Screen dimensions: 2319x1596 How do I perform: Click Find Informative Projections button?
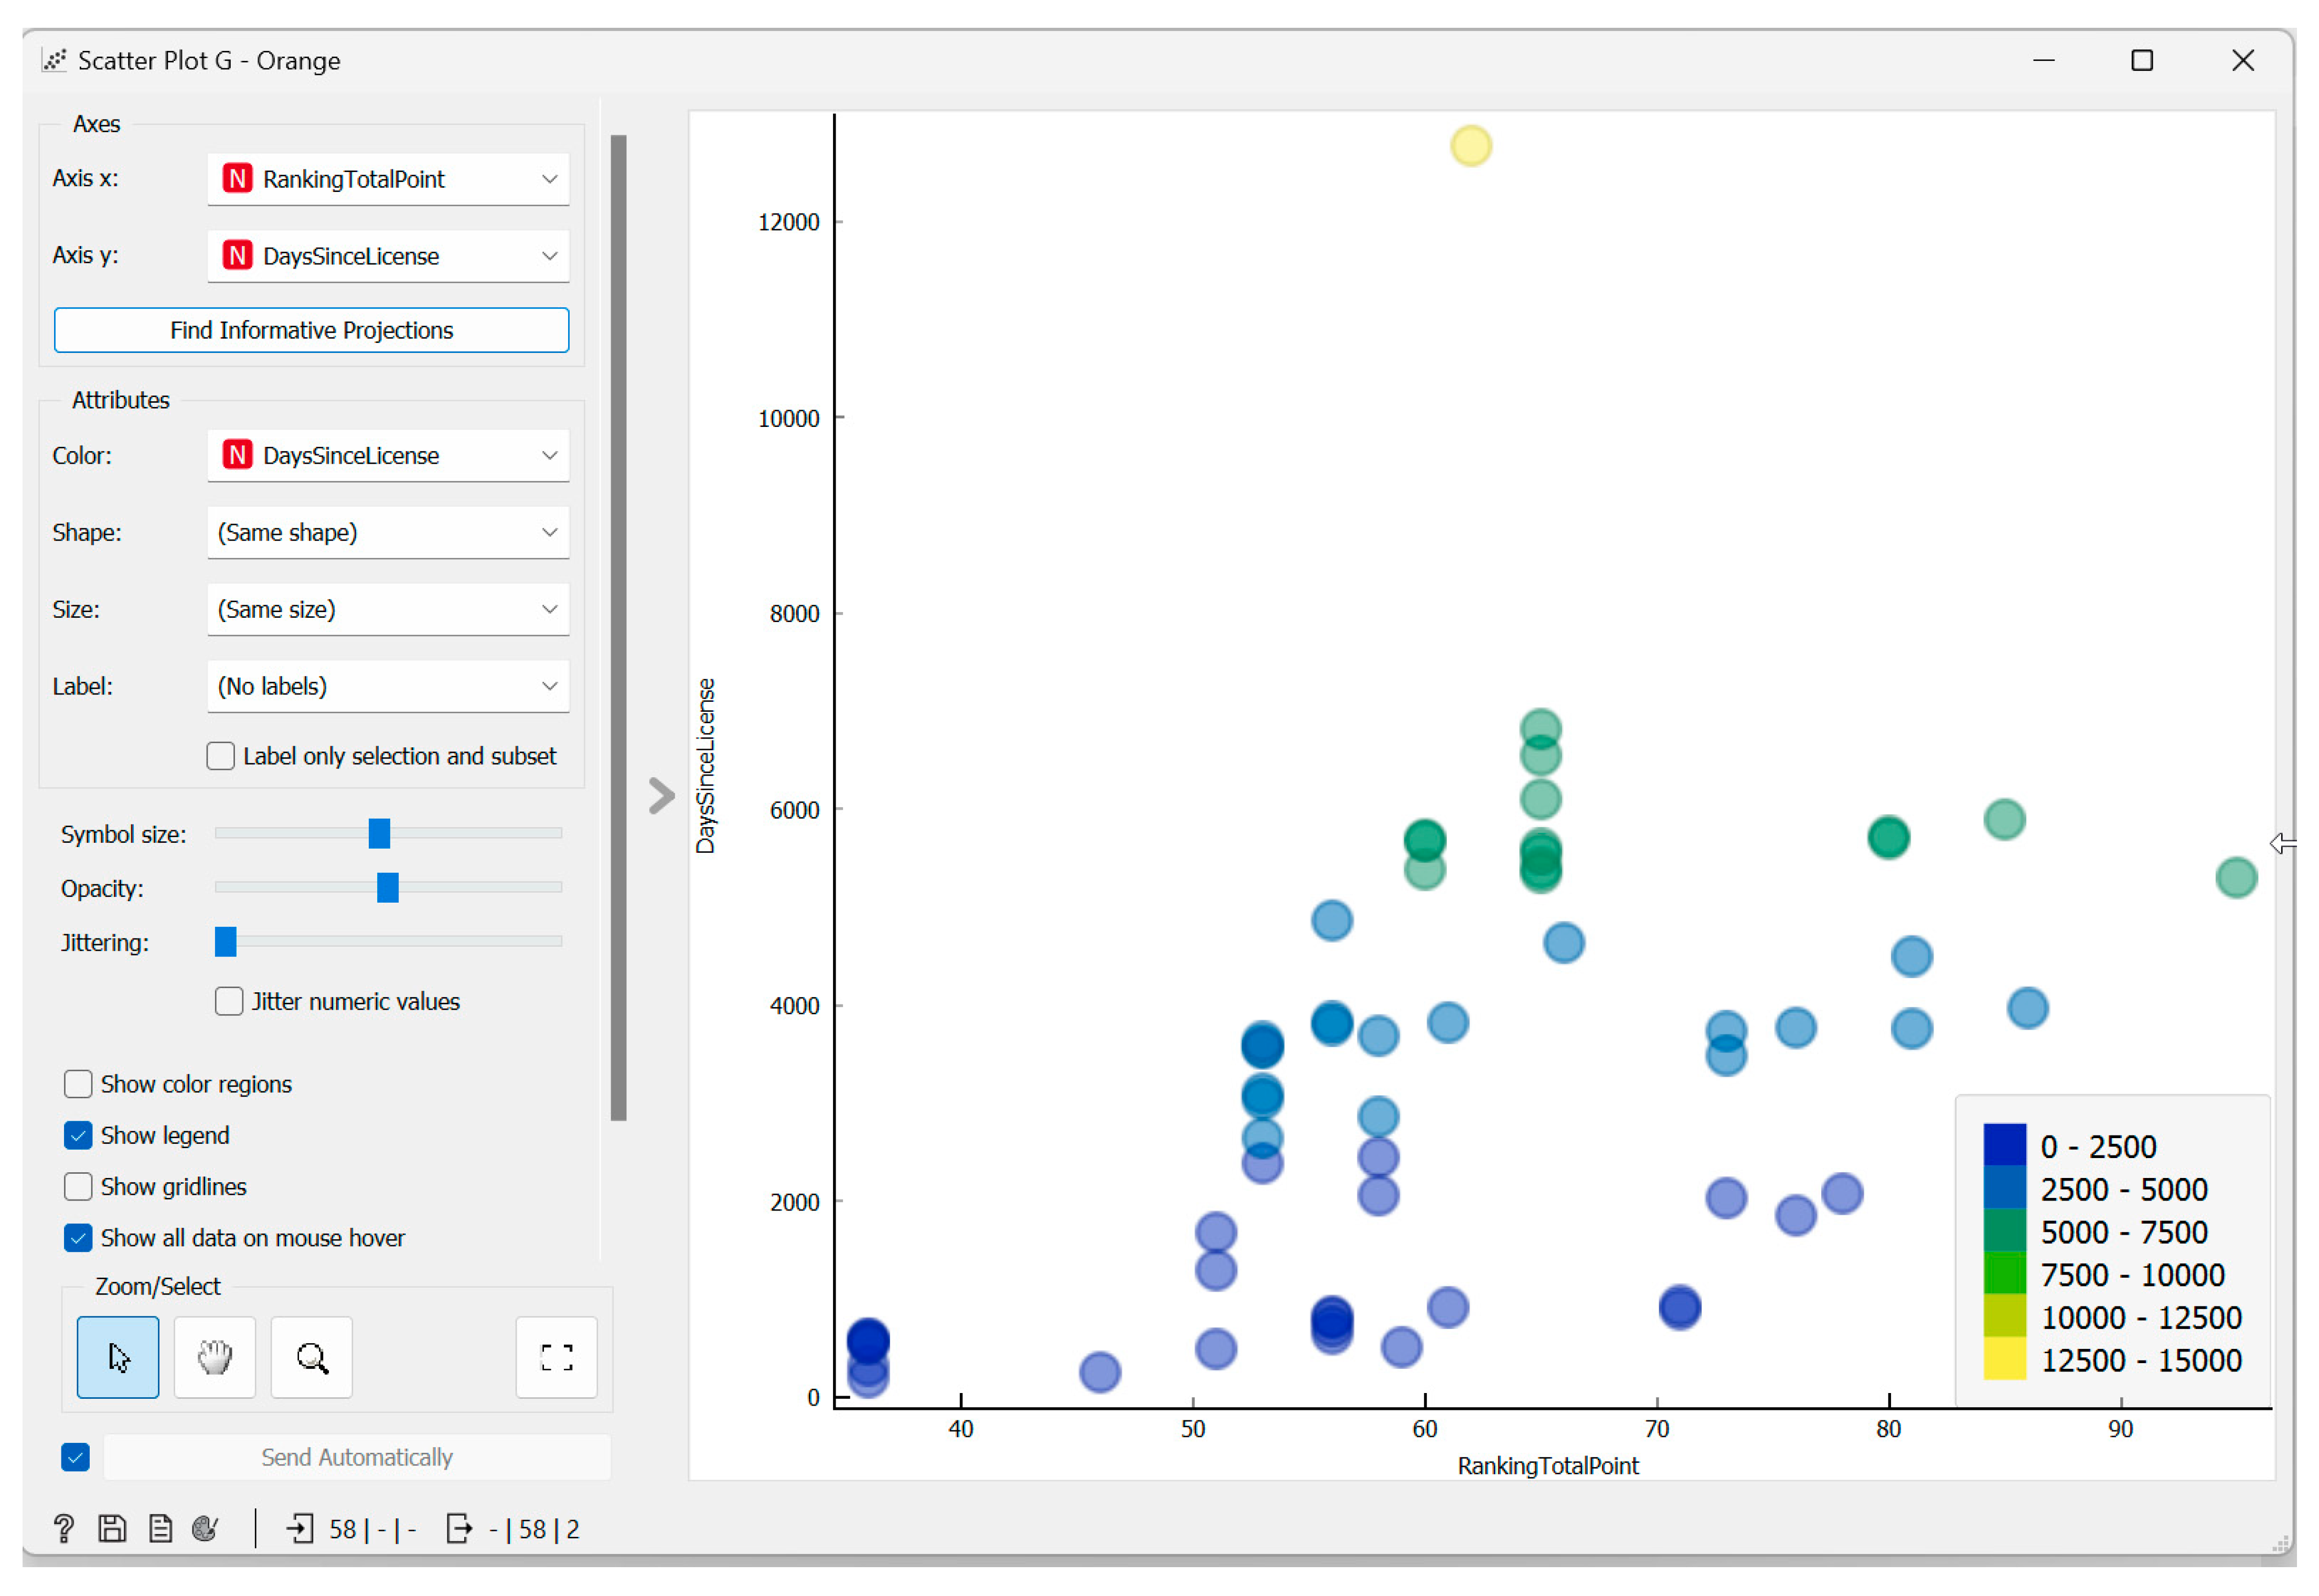(311, 330)
